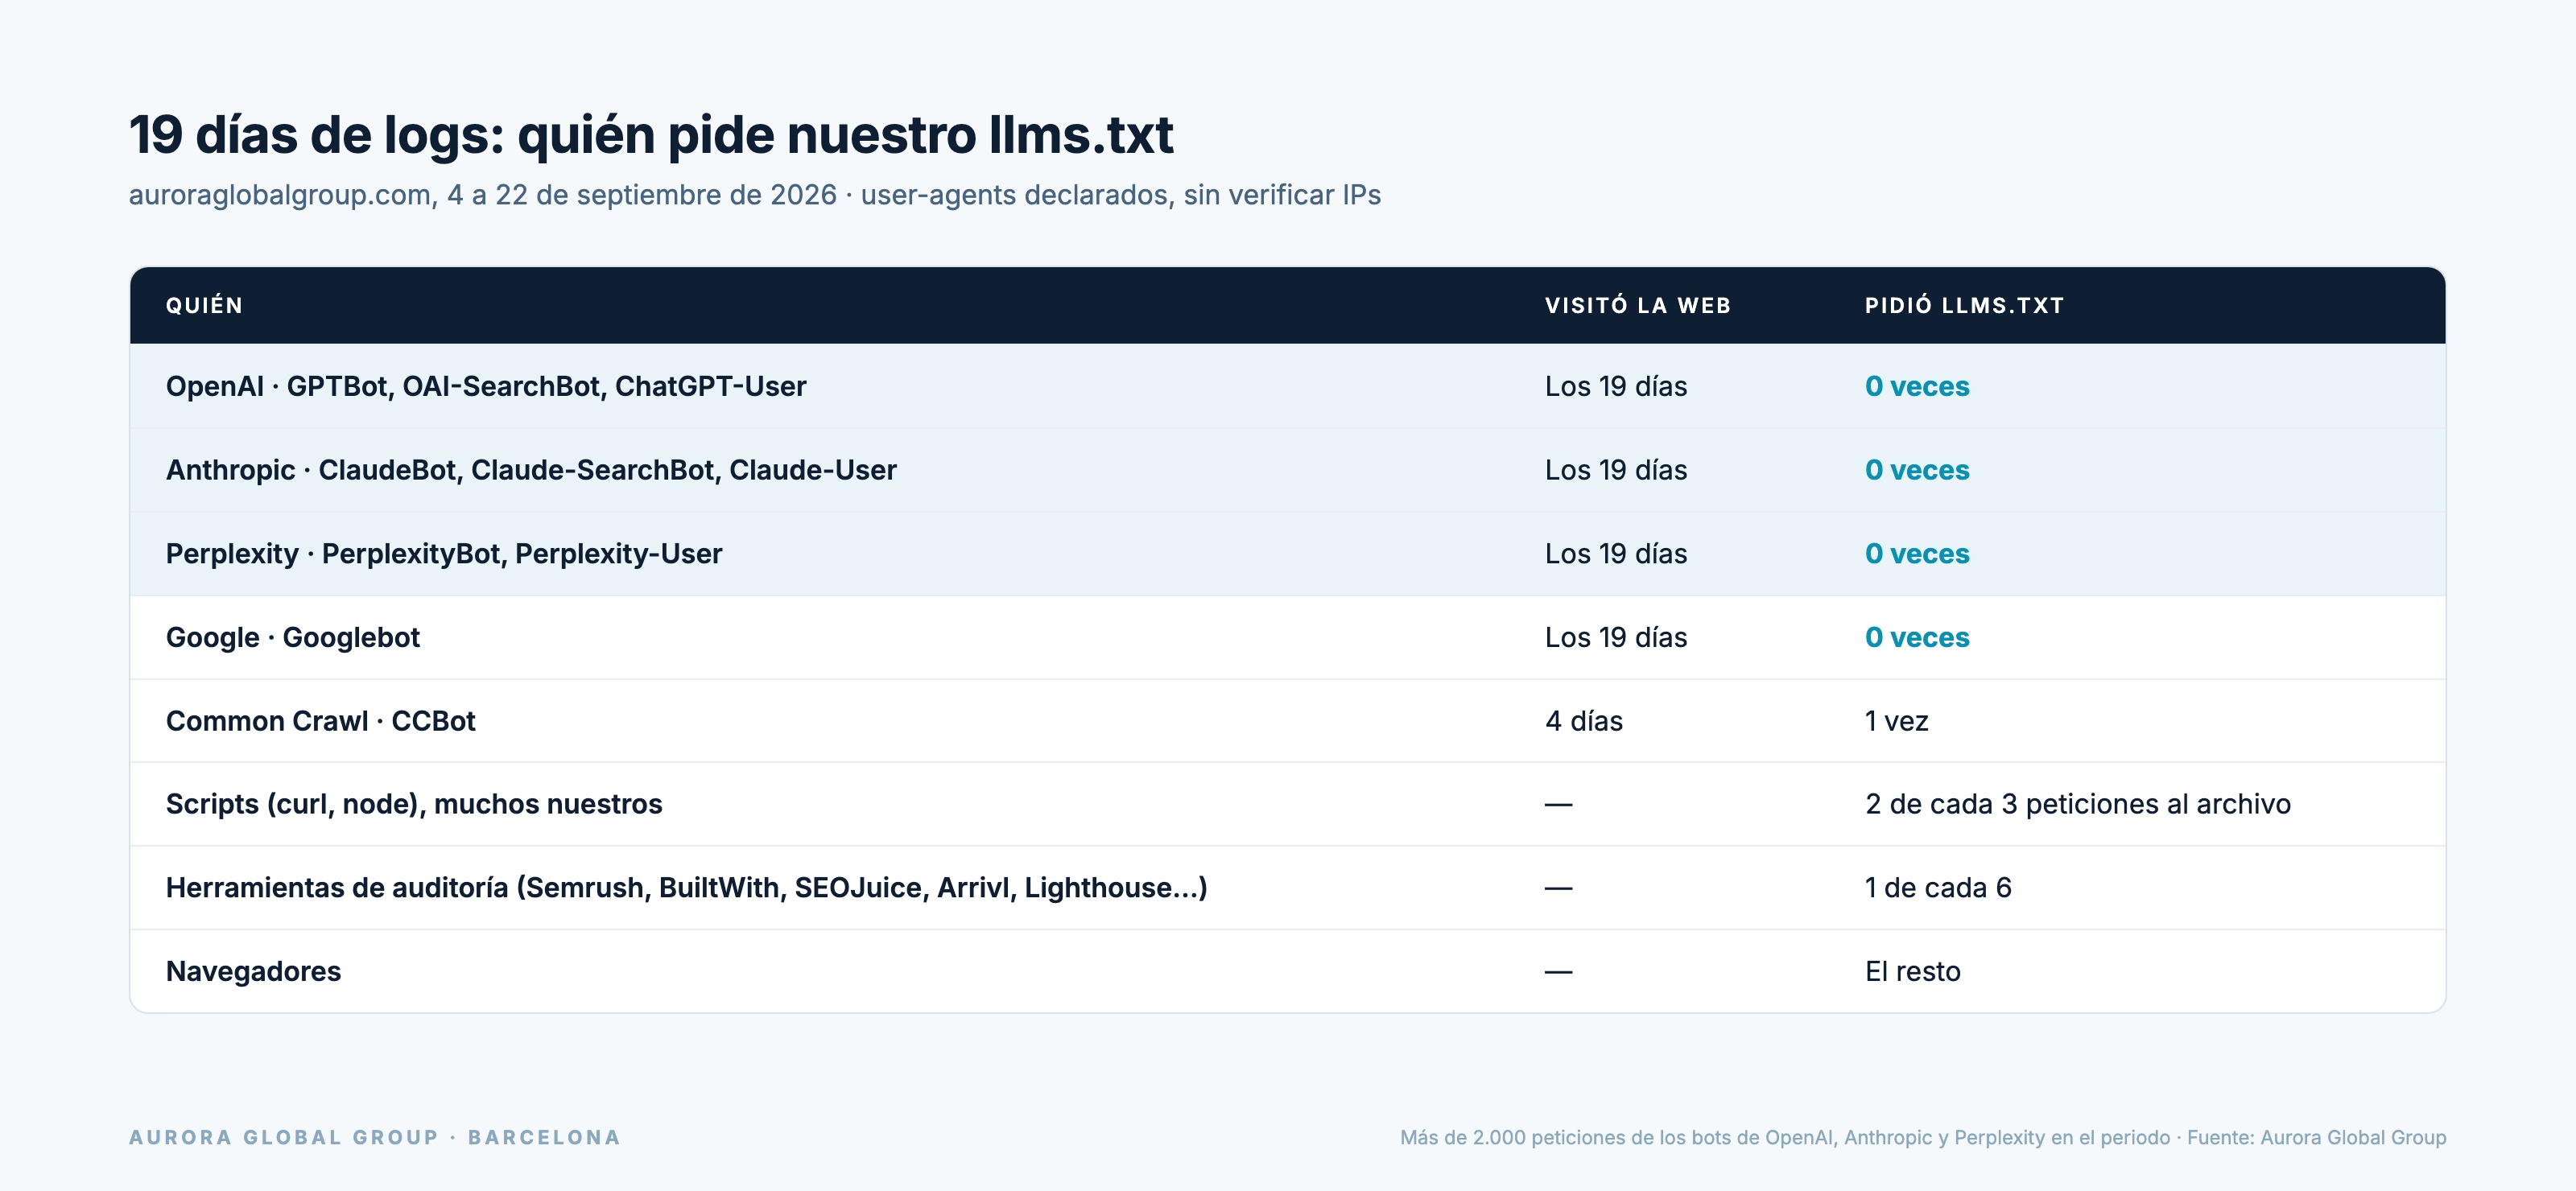Select the "Google · Googlebot" cell

point(293,638)
